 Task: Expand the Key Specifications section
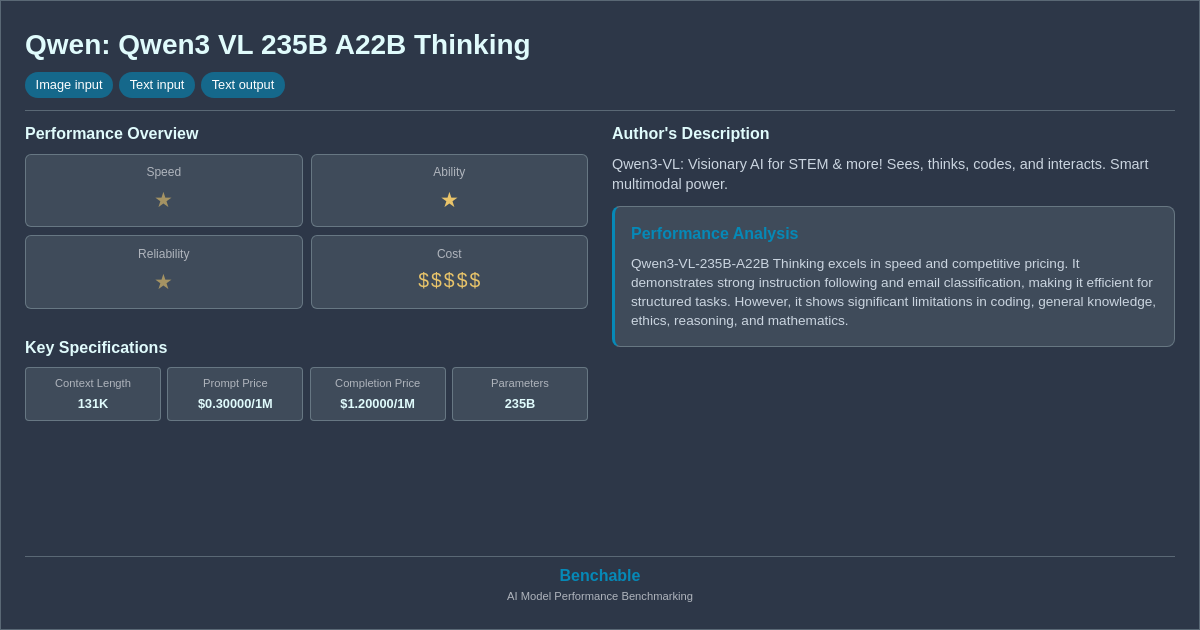[x=96, y=347]
